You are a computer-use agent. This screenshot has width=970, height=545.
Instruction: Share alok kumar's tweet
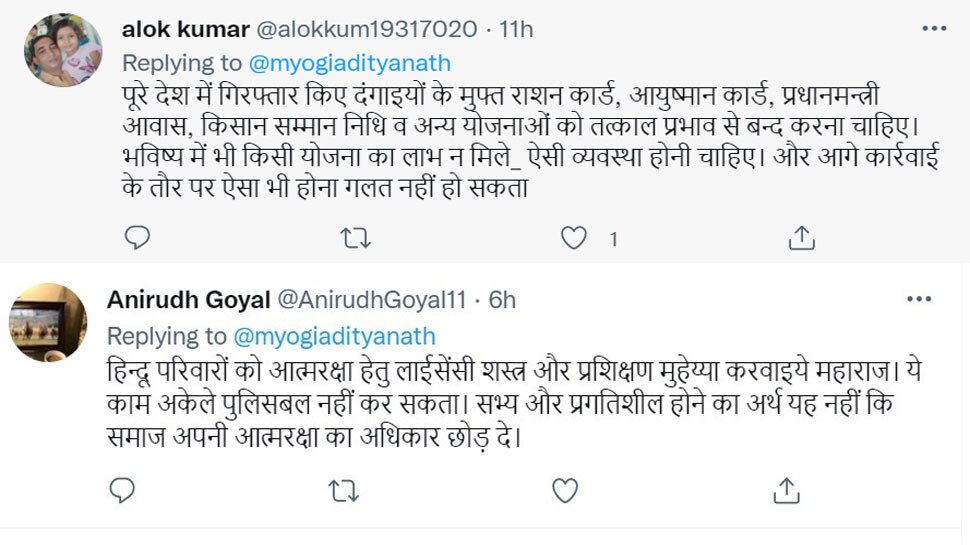[801, 238]
